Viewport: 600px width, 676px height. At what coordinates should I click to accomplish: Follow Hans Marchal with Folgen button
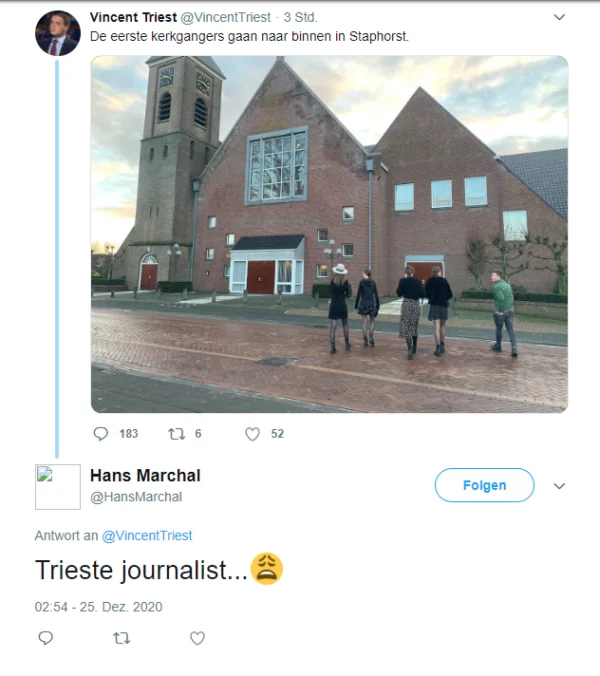click(x=484, y=486)
